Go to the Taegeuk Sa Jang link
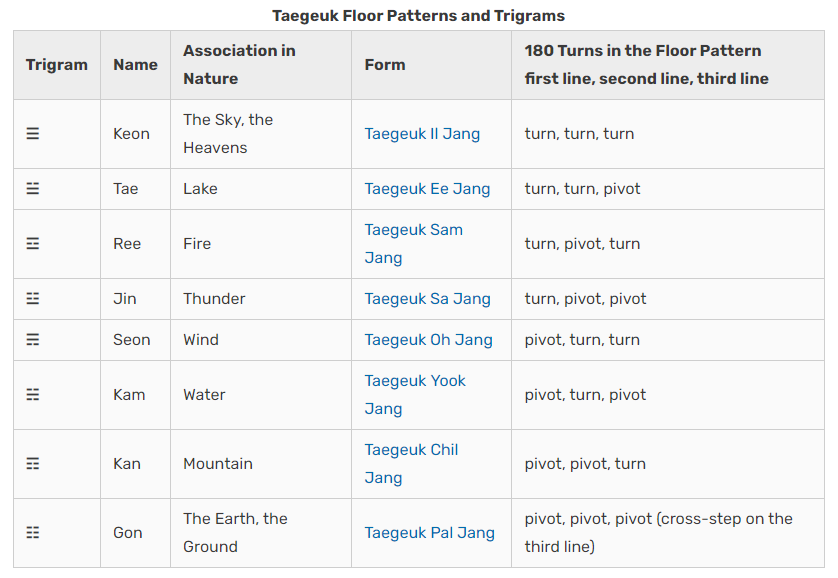 [x=427, y=299]
